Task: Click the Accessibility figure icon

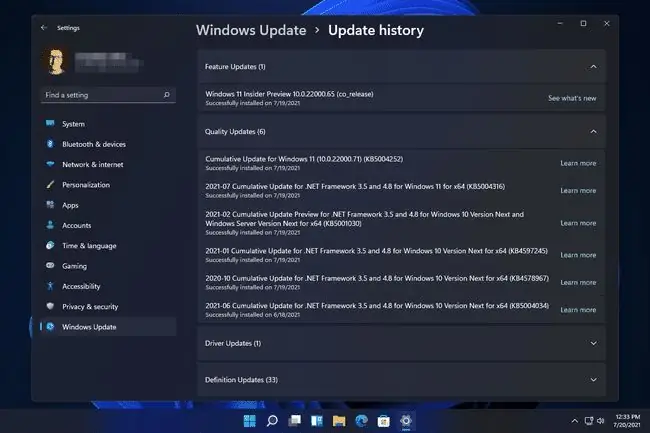Action: click(x=50, y=286)
